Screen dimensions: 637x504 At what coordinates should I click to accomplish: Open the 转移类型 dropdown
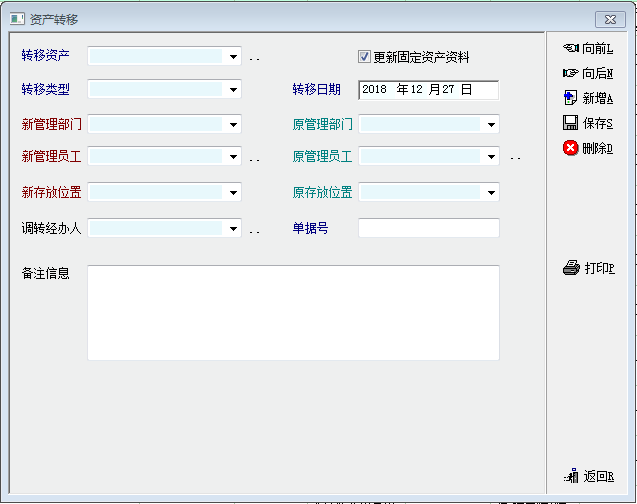click(233, 90)
